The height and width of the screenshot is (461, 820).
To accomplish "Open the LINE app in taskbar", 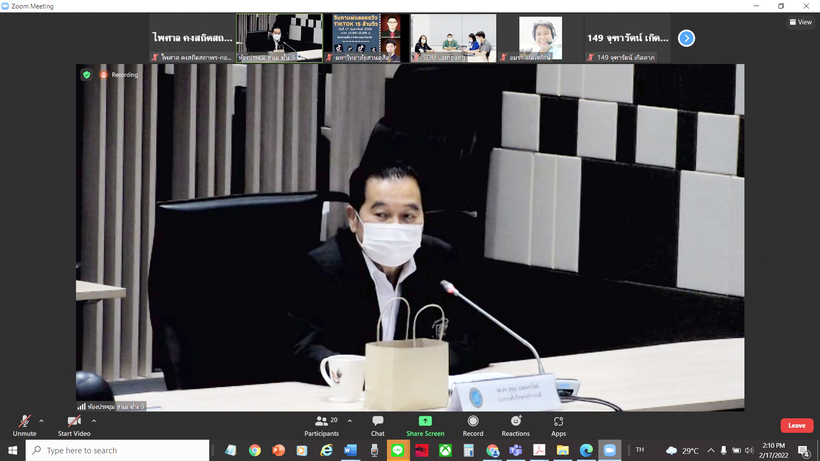I will (x=397, y=451).
